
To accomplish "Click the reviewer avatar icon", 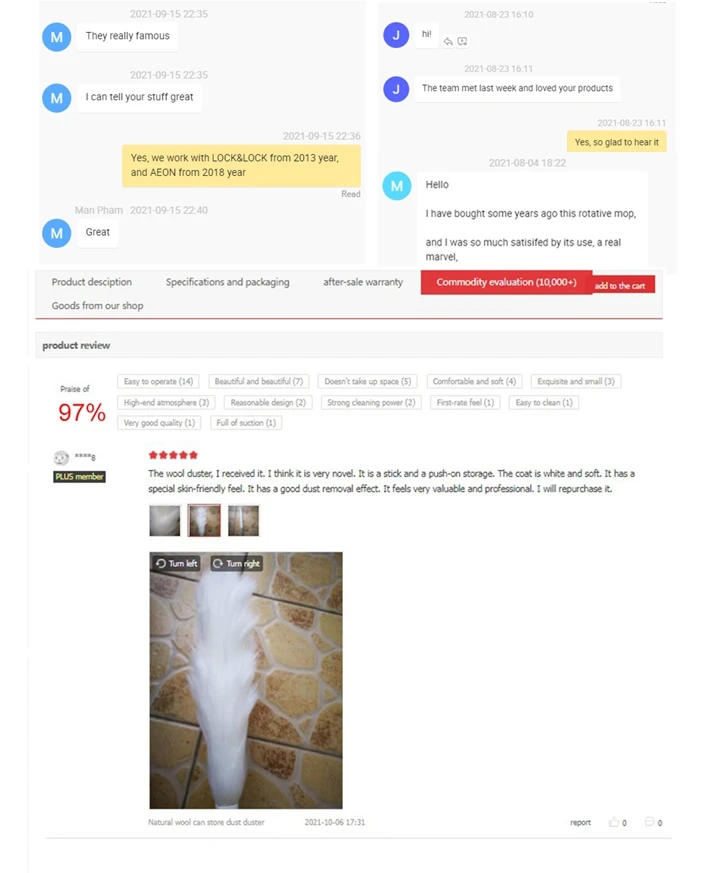I will pos(61,458).
